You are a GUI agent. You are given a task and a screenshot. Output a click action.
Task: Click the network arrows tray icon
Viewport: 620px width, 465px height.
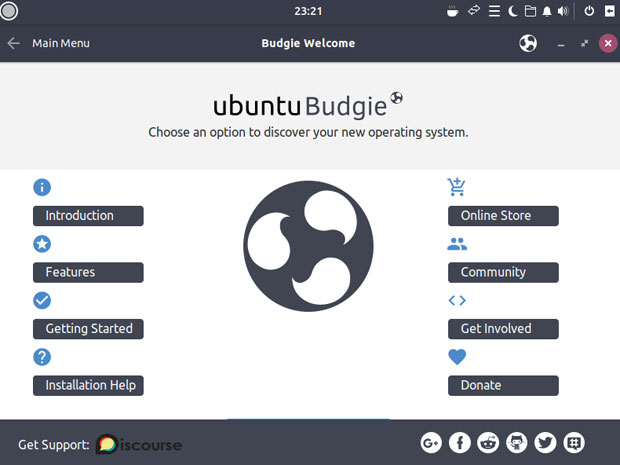coord(474,11)
